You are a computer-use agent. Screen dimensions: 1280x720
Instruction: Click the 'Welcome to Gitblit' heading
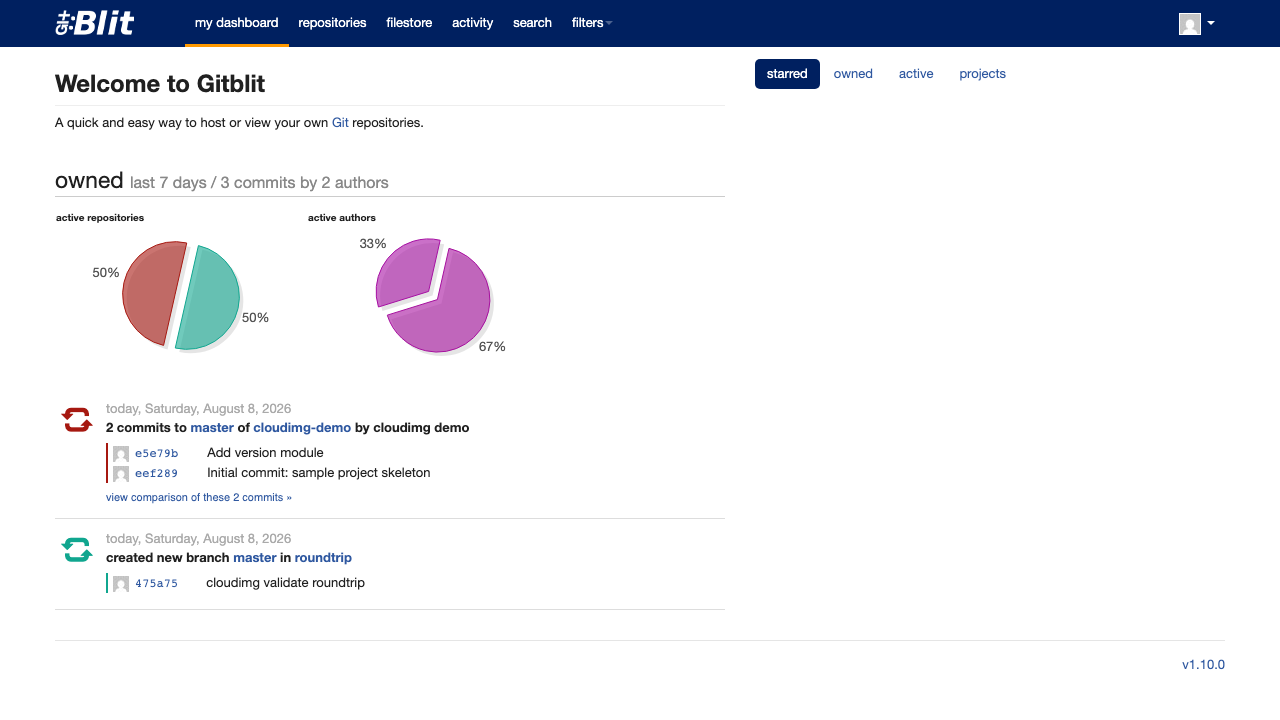pyautogui.click(x=160, y=84)
